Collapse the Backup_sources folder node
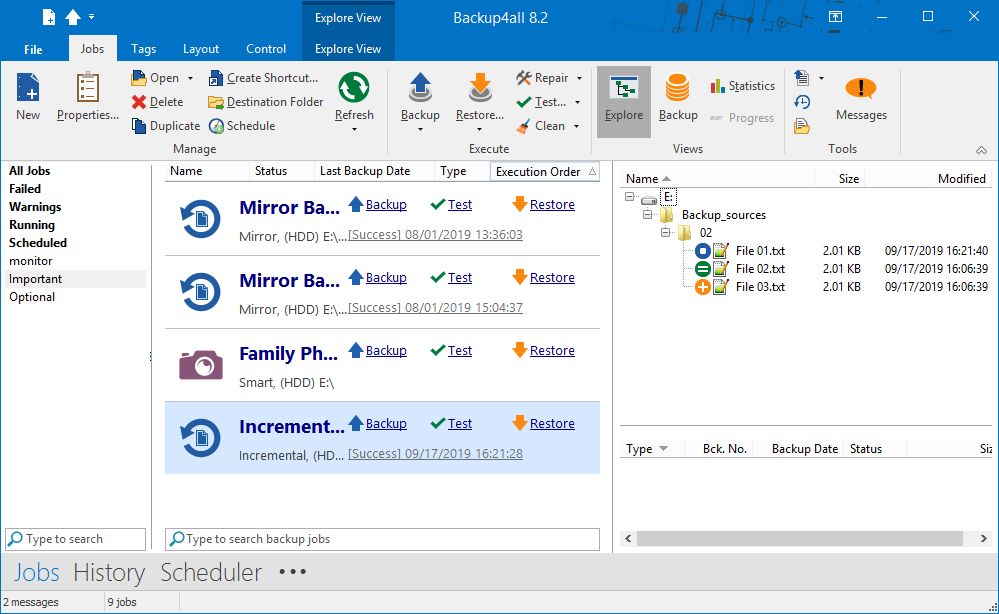The width and height of the screenshot is (999, 614). point(648,215)
